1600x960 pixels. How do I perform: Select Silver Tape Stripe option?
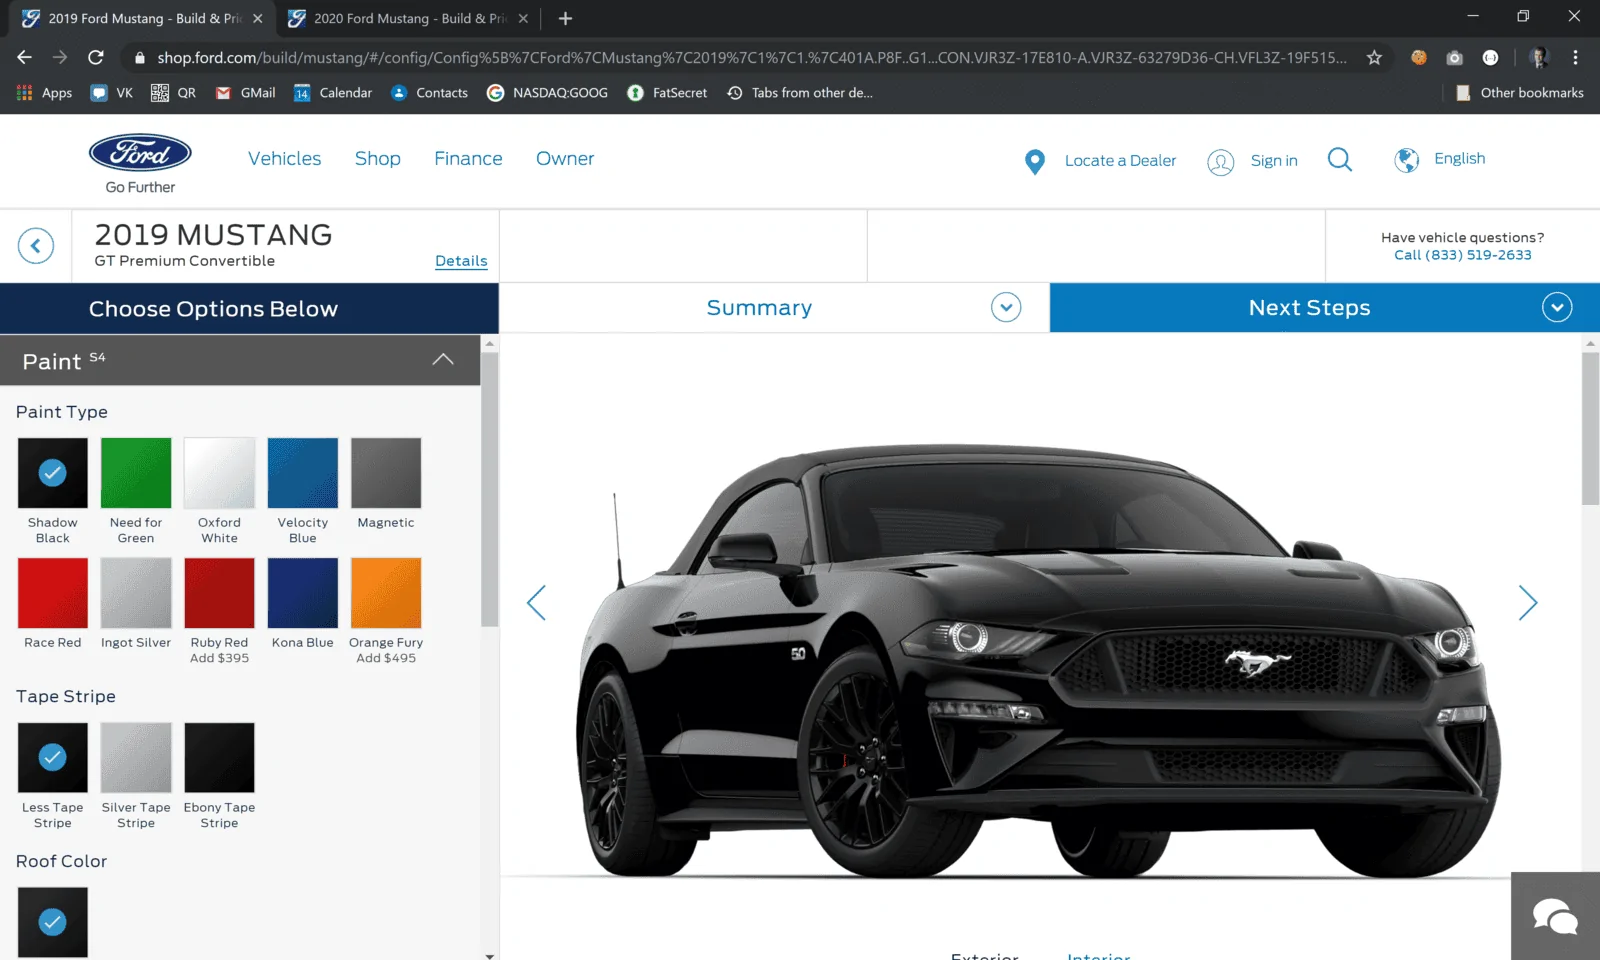coord(136,758)
